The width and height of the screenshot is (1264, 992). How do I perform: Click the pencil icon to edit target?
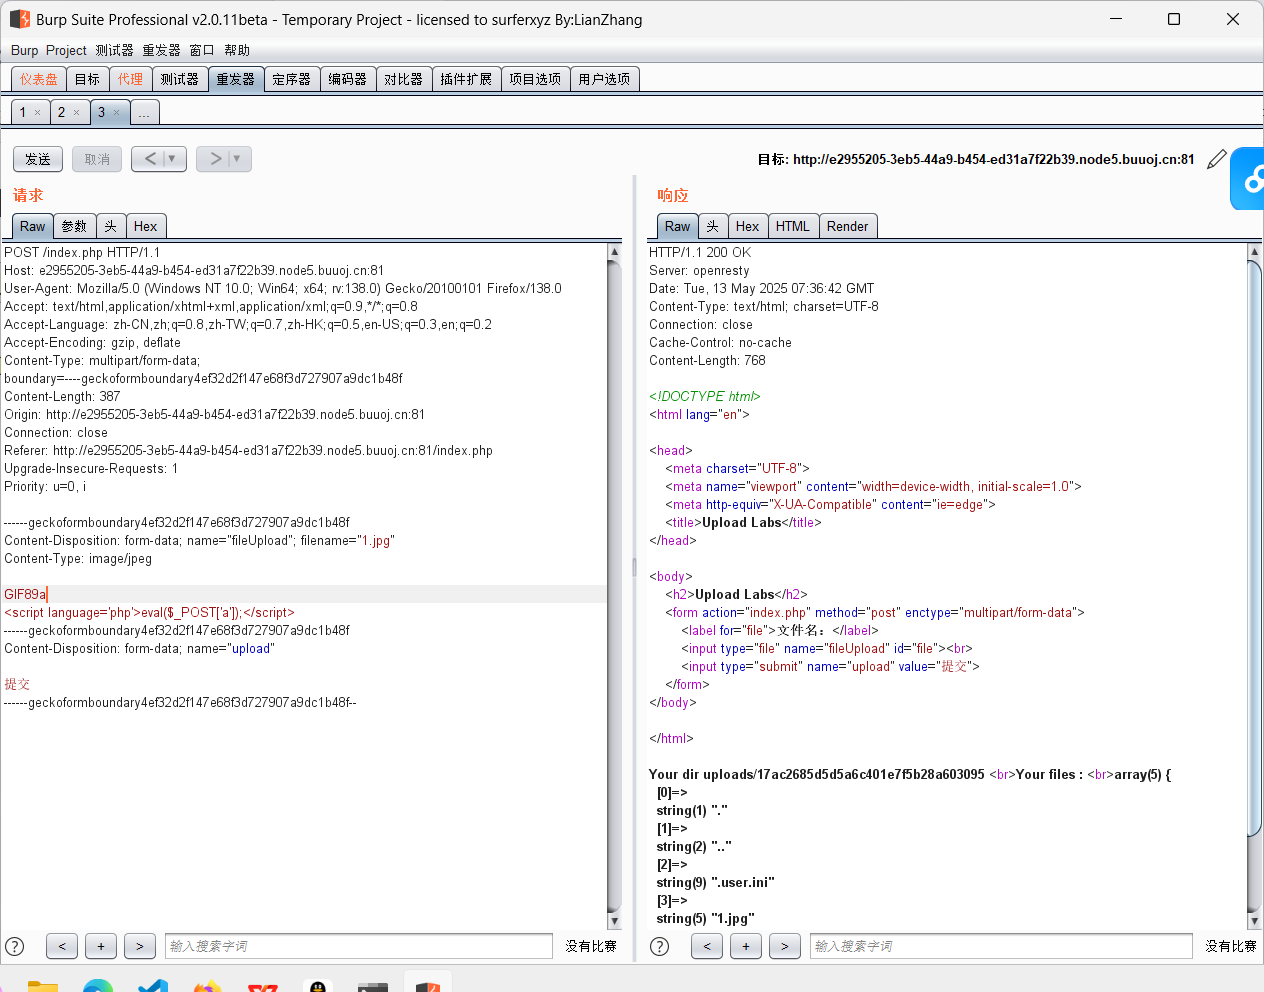(x=1217, y=159)
